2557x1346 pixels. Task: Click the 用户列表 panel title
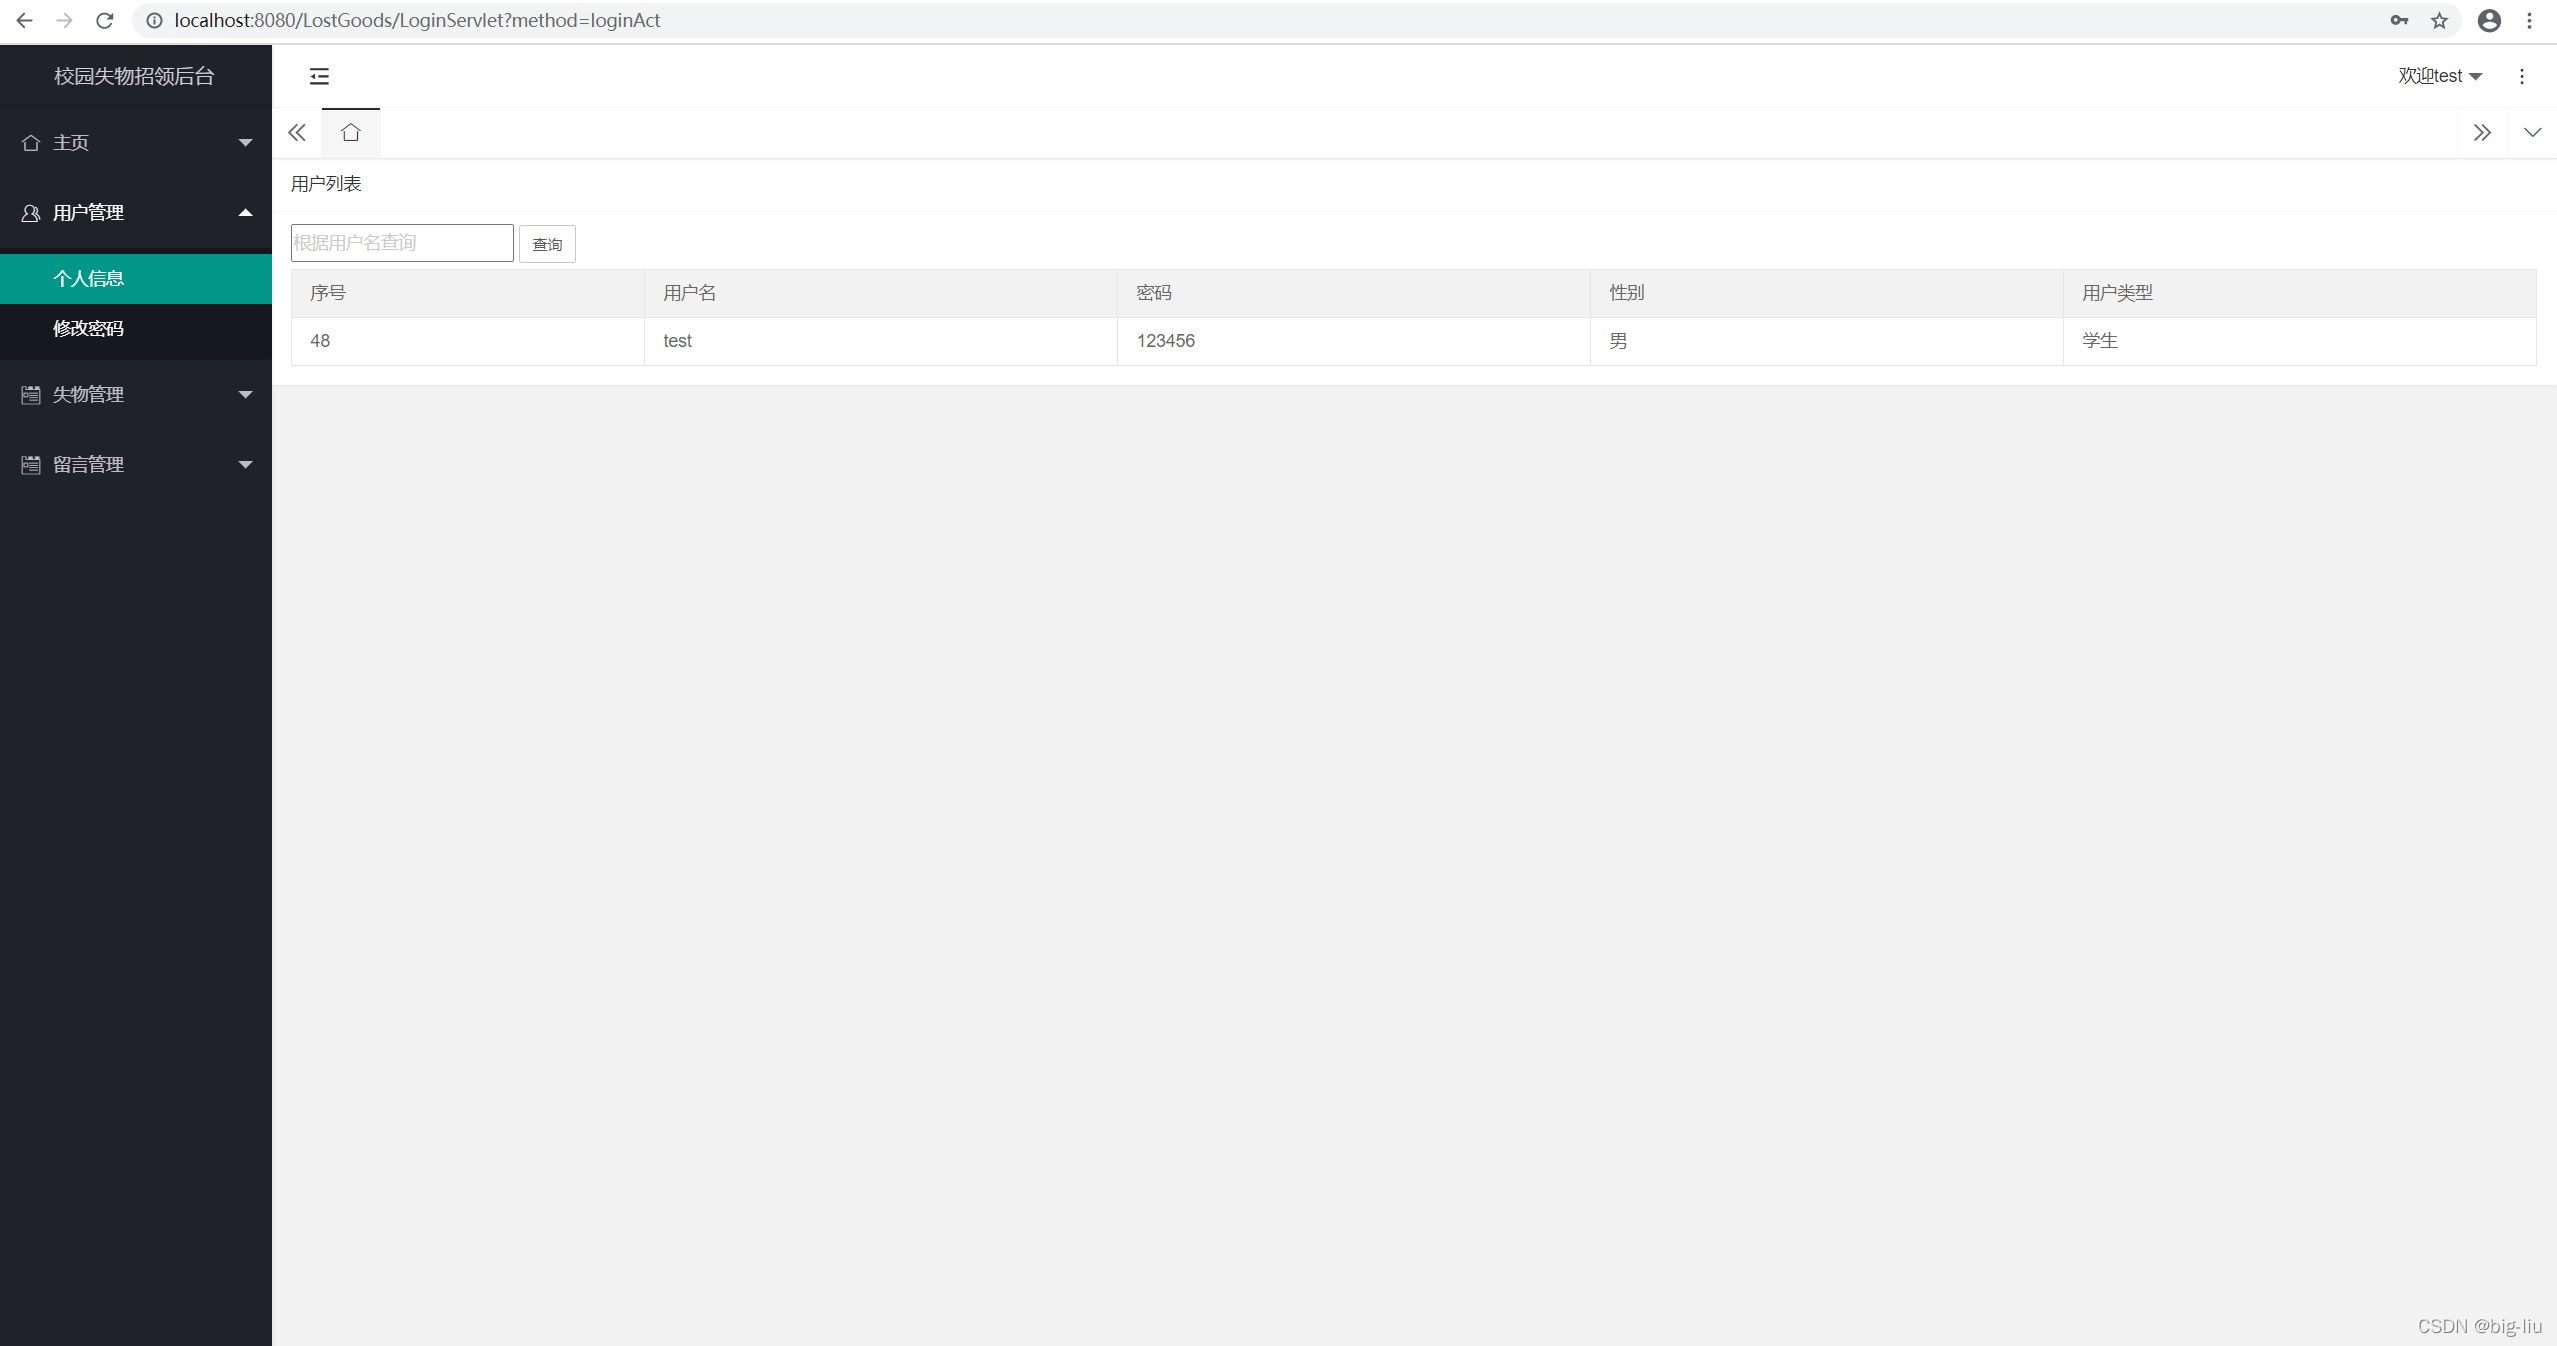[x=326, y=184]
